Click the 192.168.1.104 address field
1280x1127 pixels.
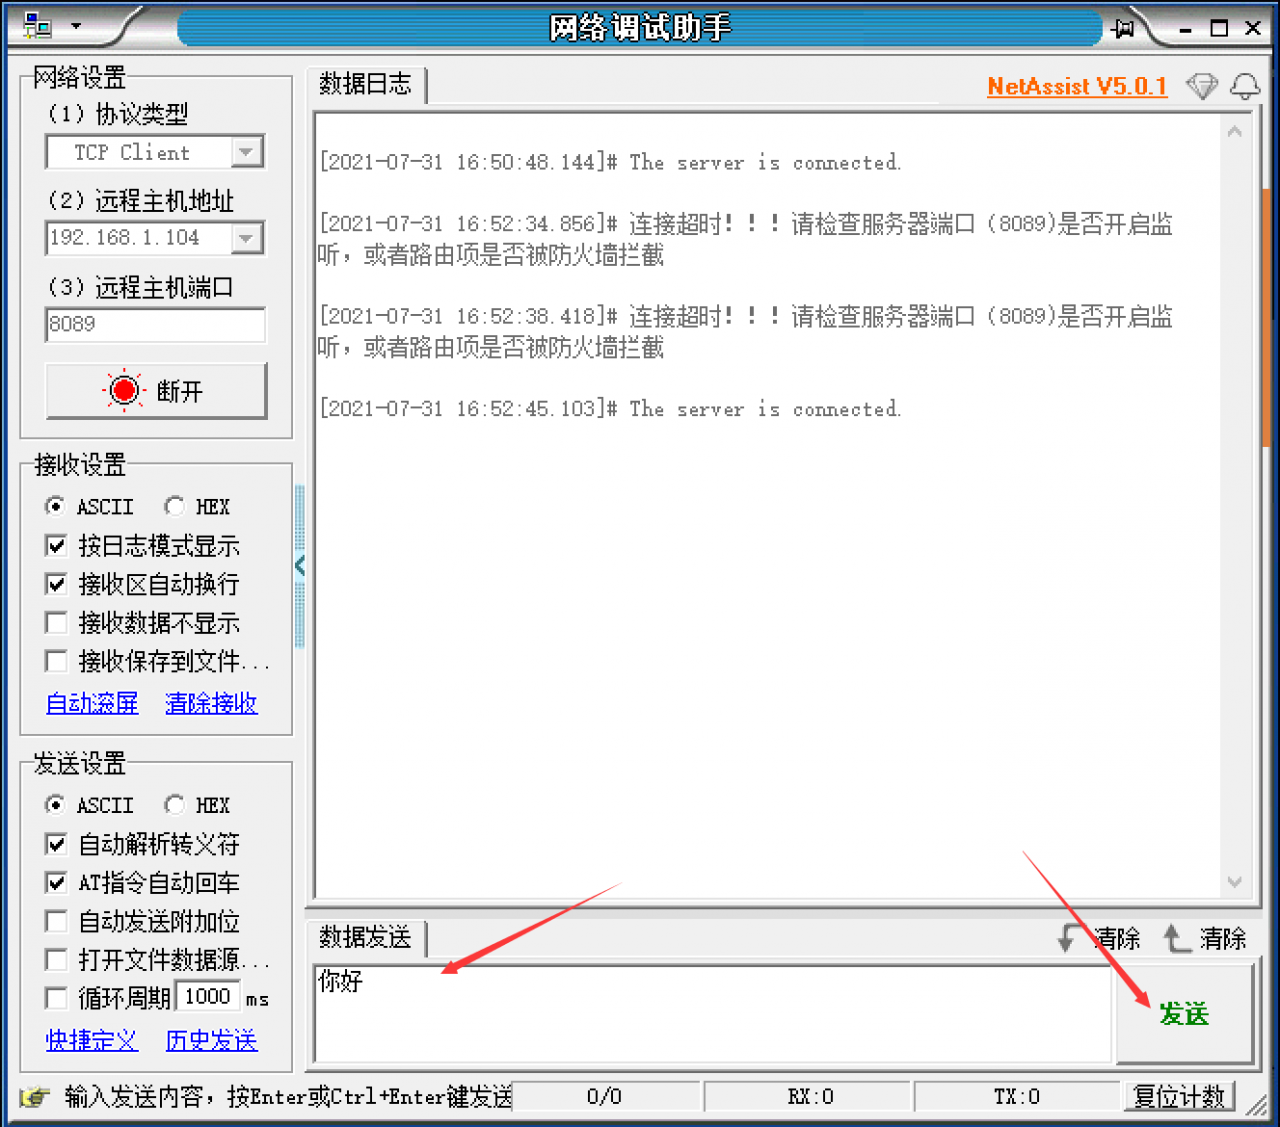tap(139, 238)
